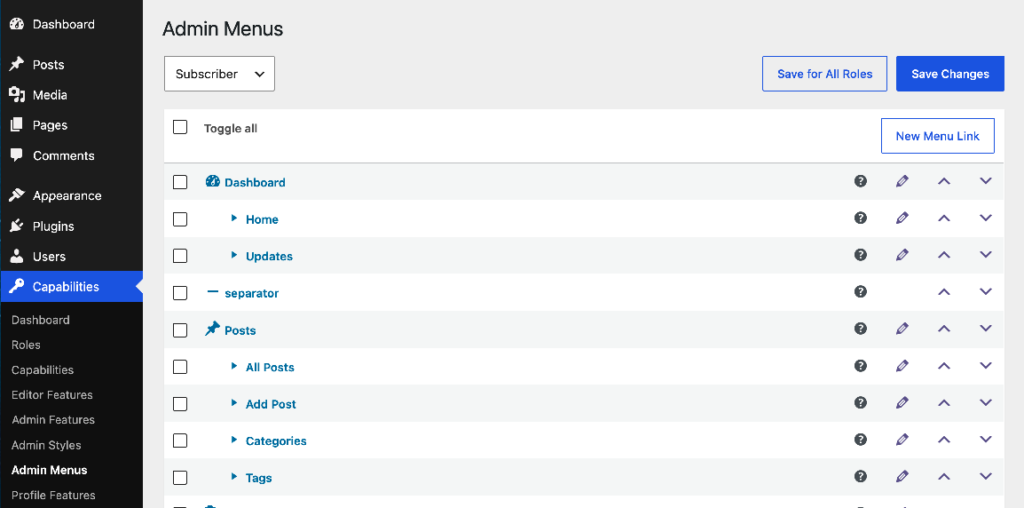Edit the Dashboard menu item with pencil
The width and height of the screenshot is (1024, 508).
(902, 181)
